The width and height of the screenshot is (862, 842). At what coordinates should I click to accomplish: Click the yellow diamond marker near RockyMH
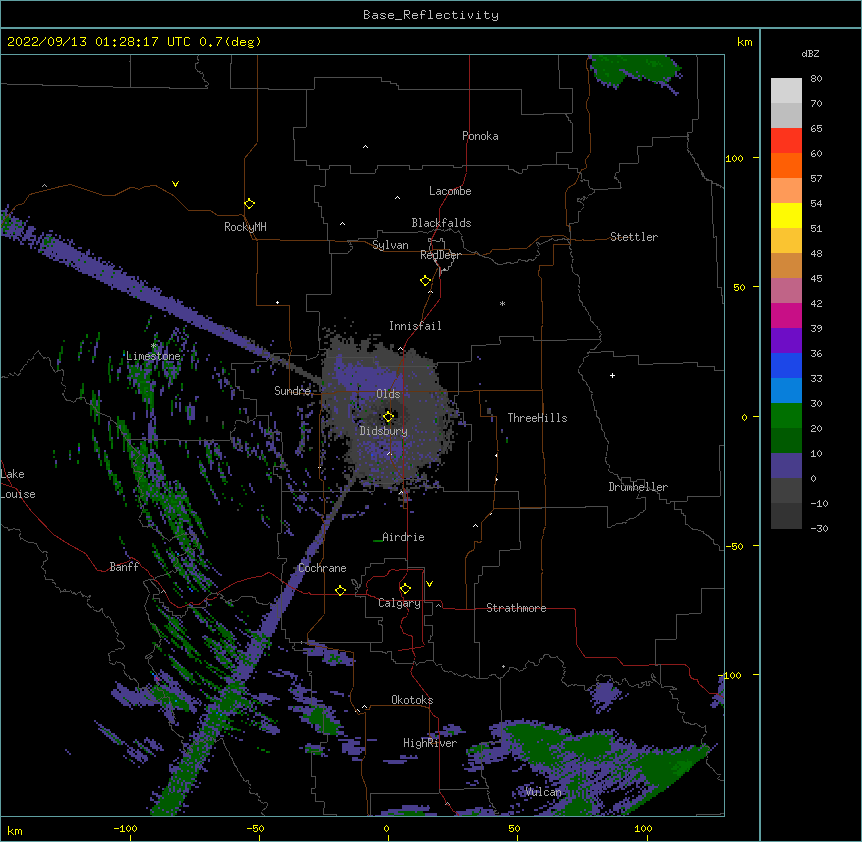[x=250, y=204]
